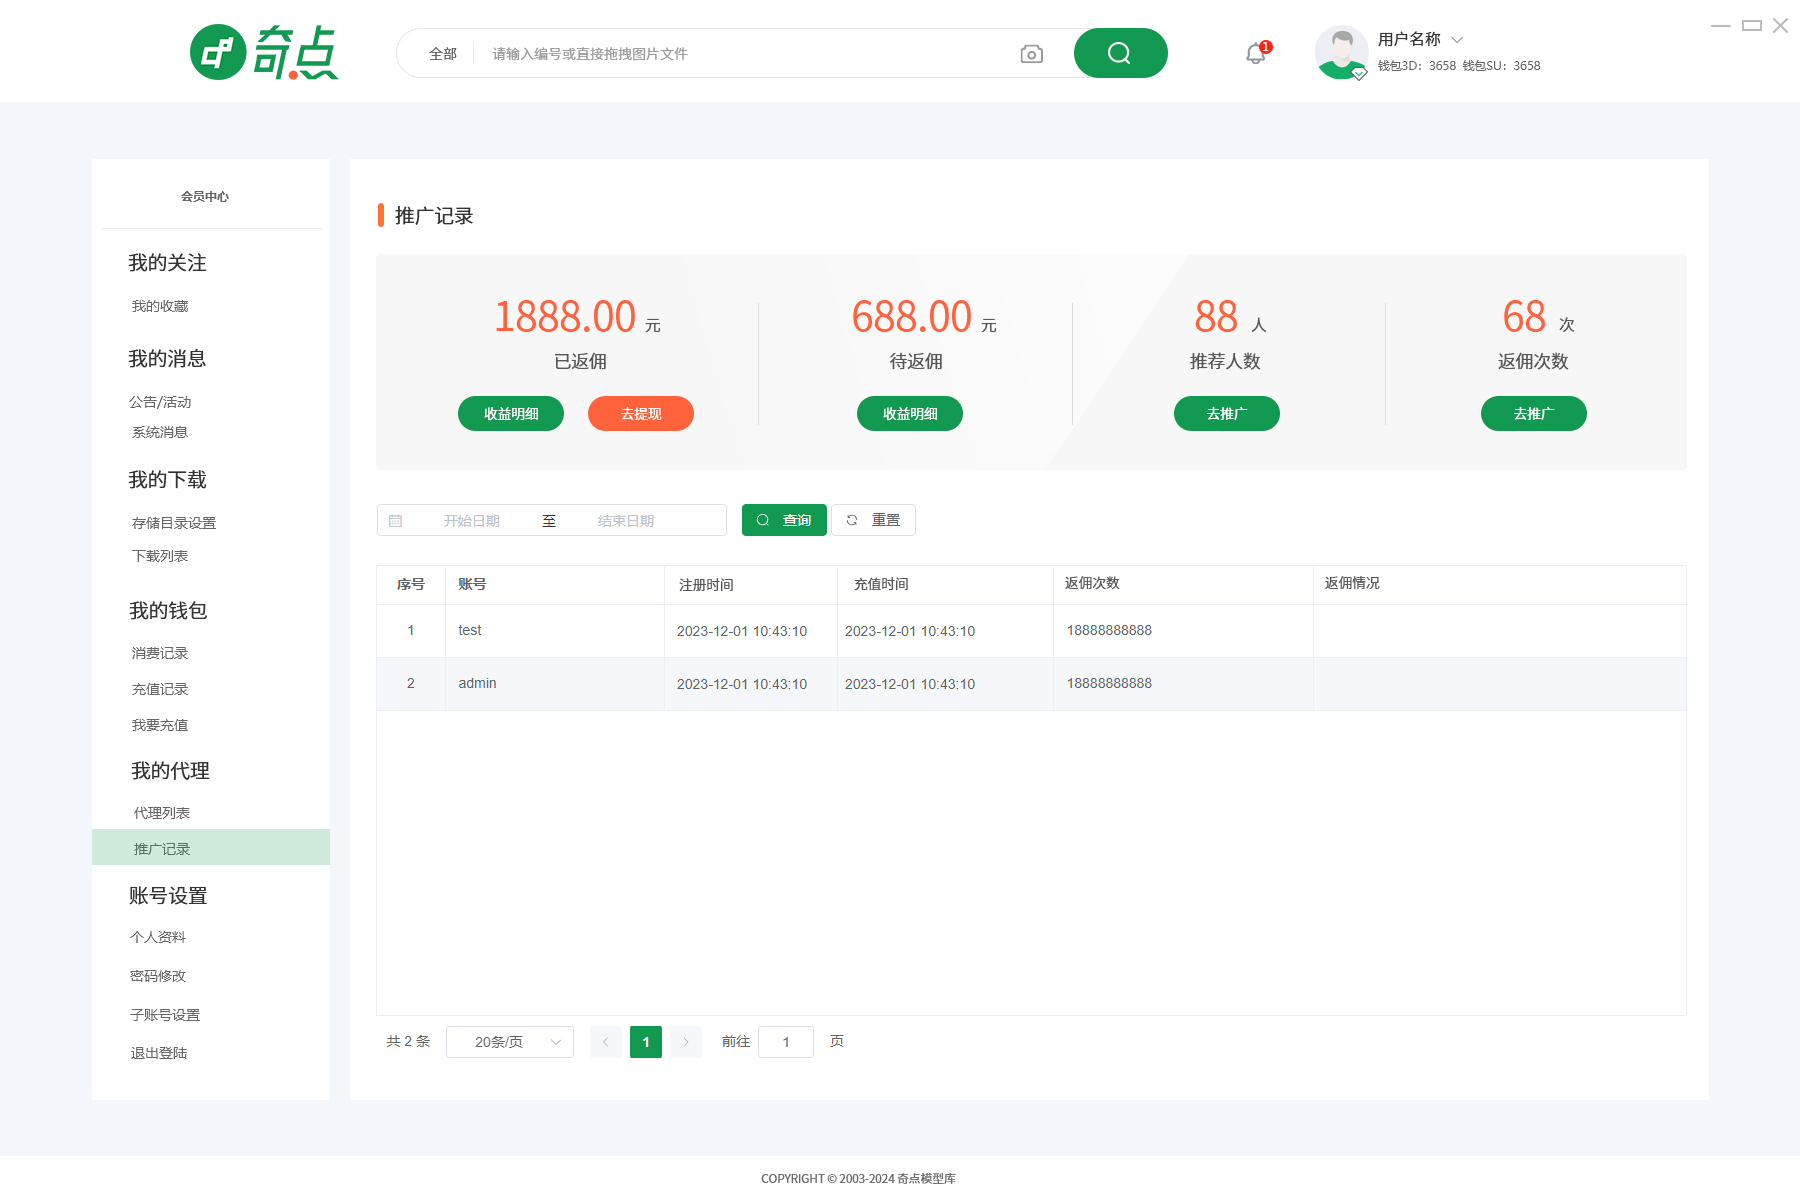This screenshot has height=1200, width=1800.
Task: Click the 序号 column header
Action: [411, 584]
